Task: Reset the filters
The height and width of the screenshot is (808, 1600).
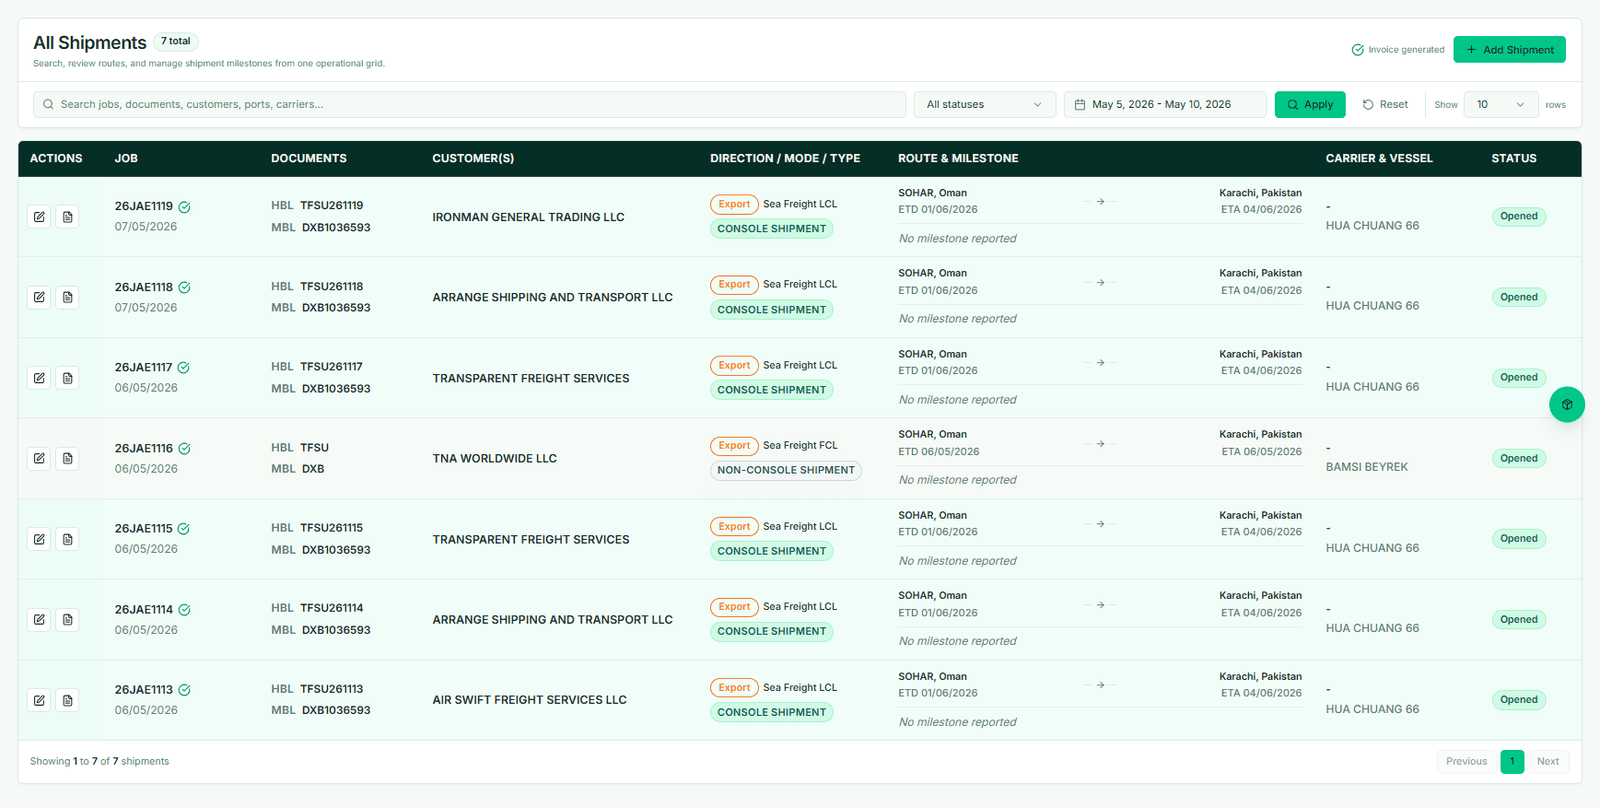Action: pos(1385,104)
